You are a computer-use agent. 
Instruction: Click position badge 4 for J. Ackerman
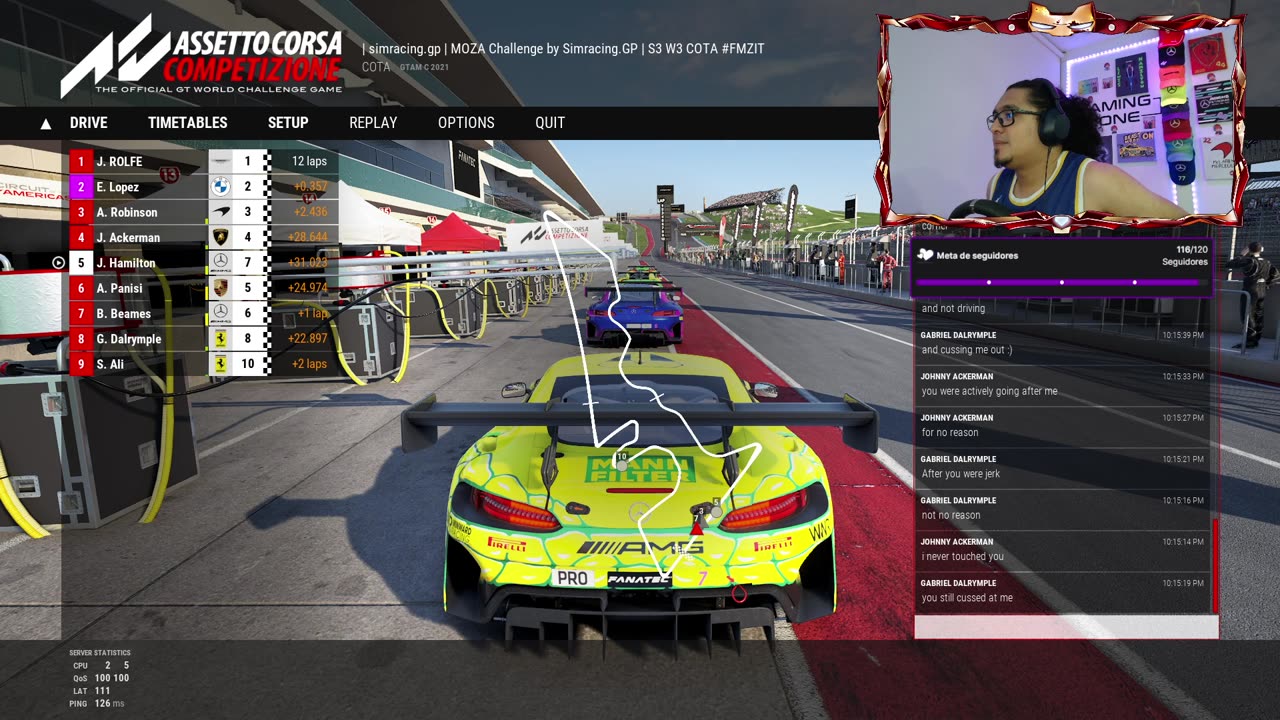(x=81, y=238)
